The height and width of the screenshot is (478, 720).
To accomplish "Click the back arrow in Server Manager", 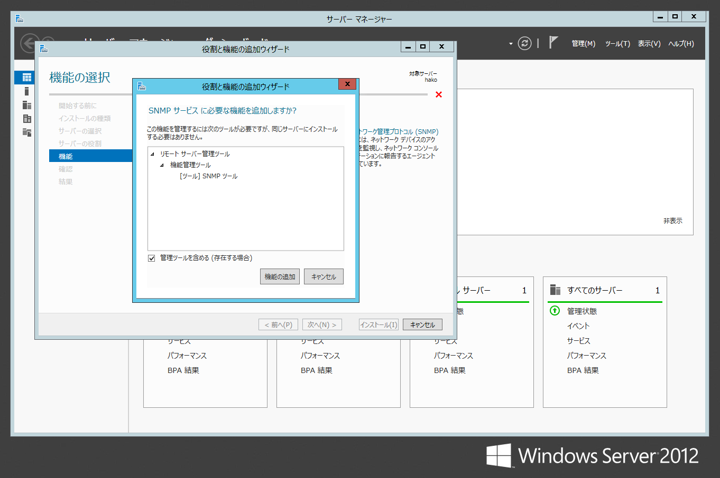I will click(x=29, y=44).
